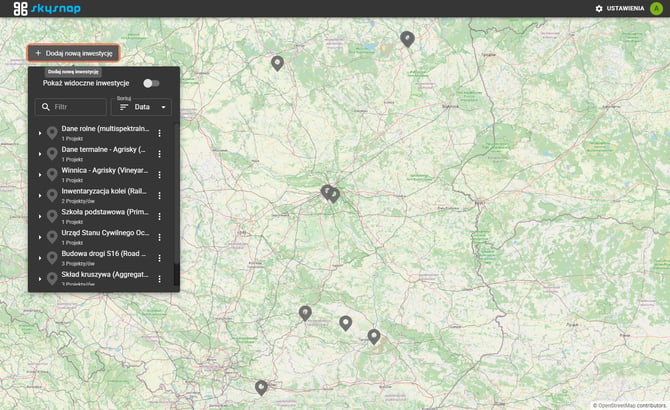
Task: Click the USTAWIENIA settings label
Action: (x=625, y=9)
